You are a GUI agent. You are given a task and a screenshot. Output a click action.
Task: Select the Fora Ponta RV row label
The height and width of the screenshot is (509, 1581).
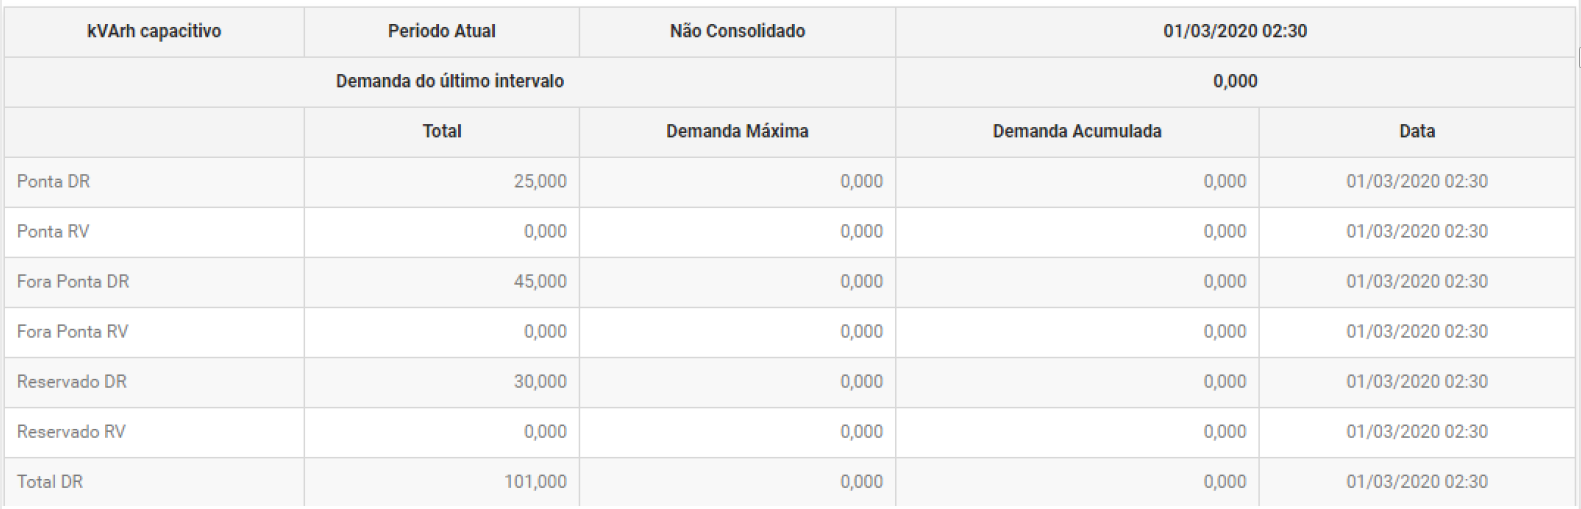point(72,331)
